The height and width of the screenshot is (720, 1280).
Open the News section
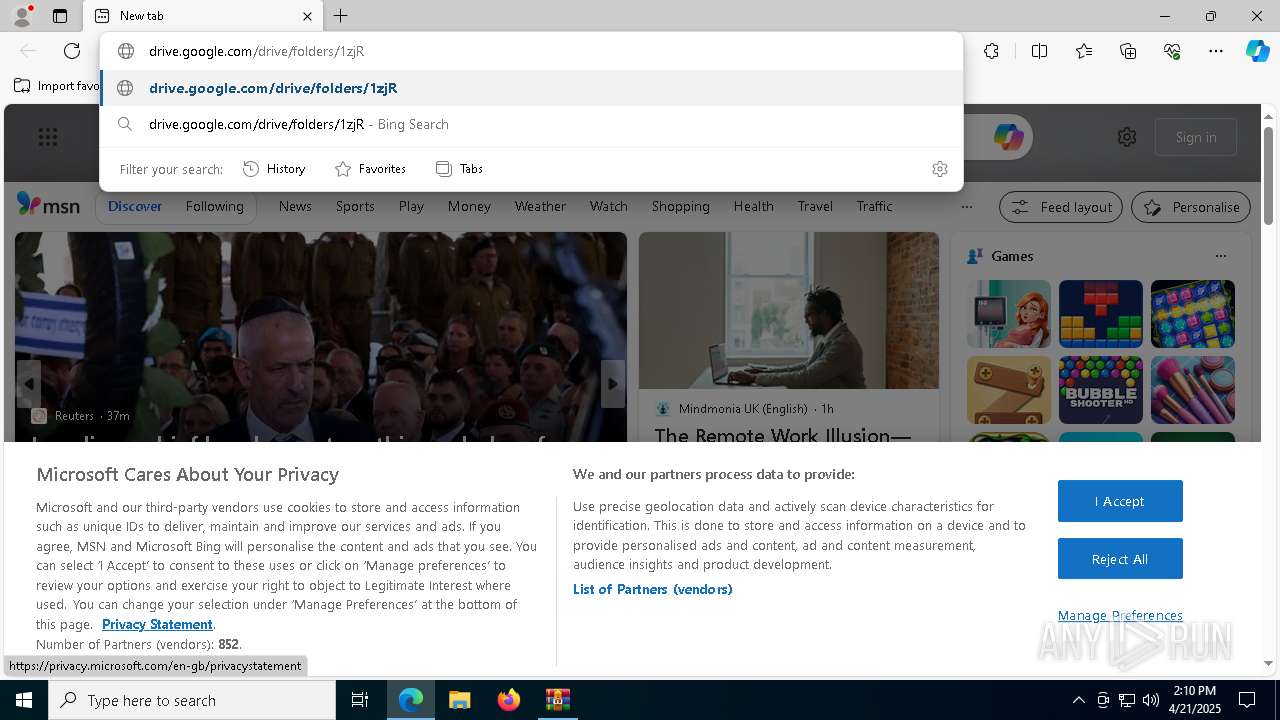[x=295, y=206]
